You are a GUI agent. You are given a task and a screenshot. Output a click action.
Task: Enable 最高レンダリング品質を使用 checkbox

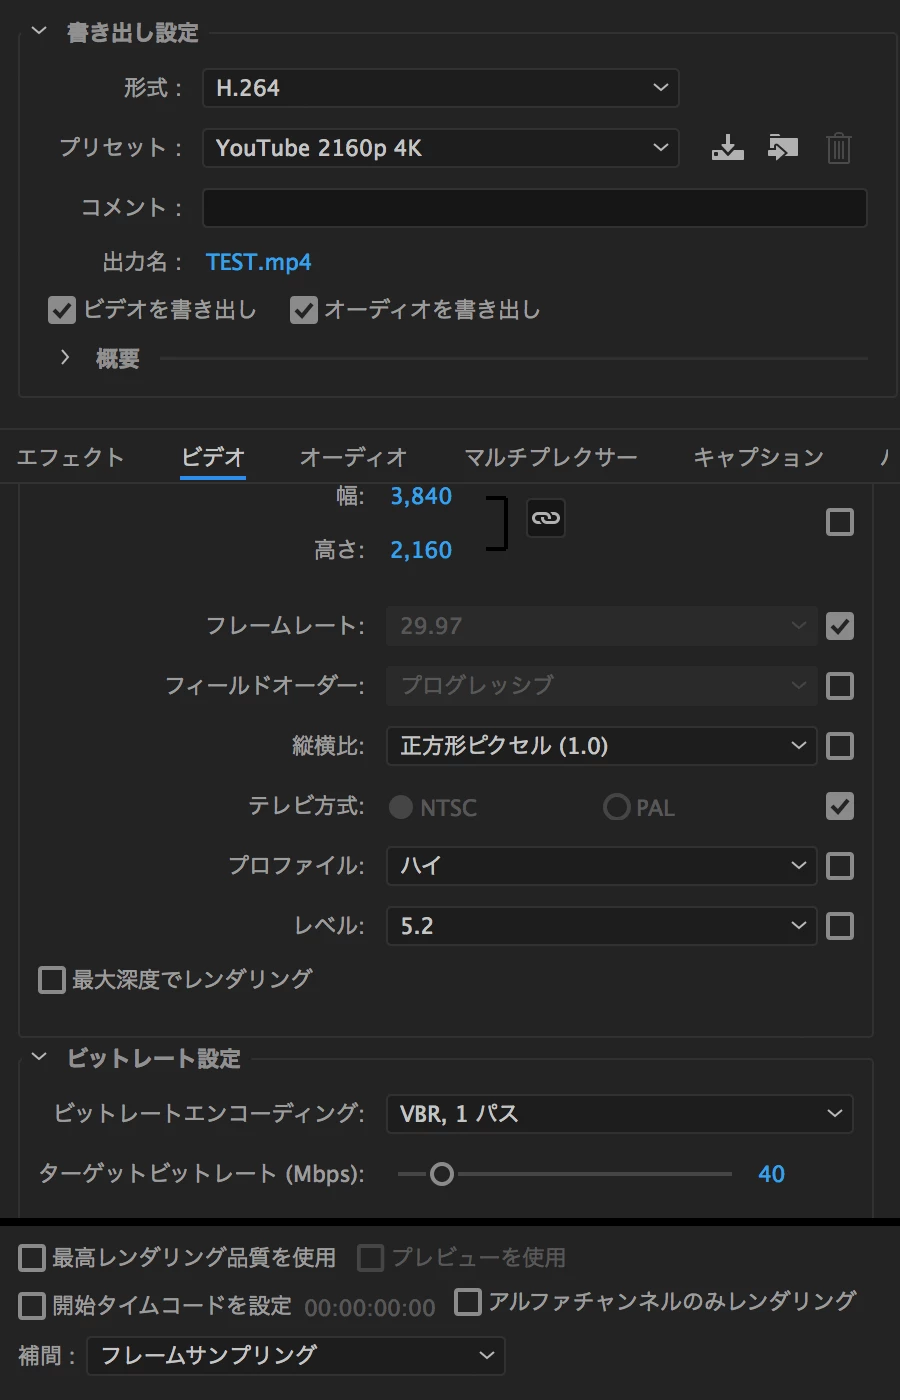(x=33, y=1258)
